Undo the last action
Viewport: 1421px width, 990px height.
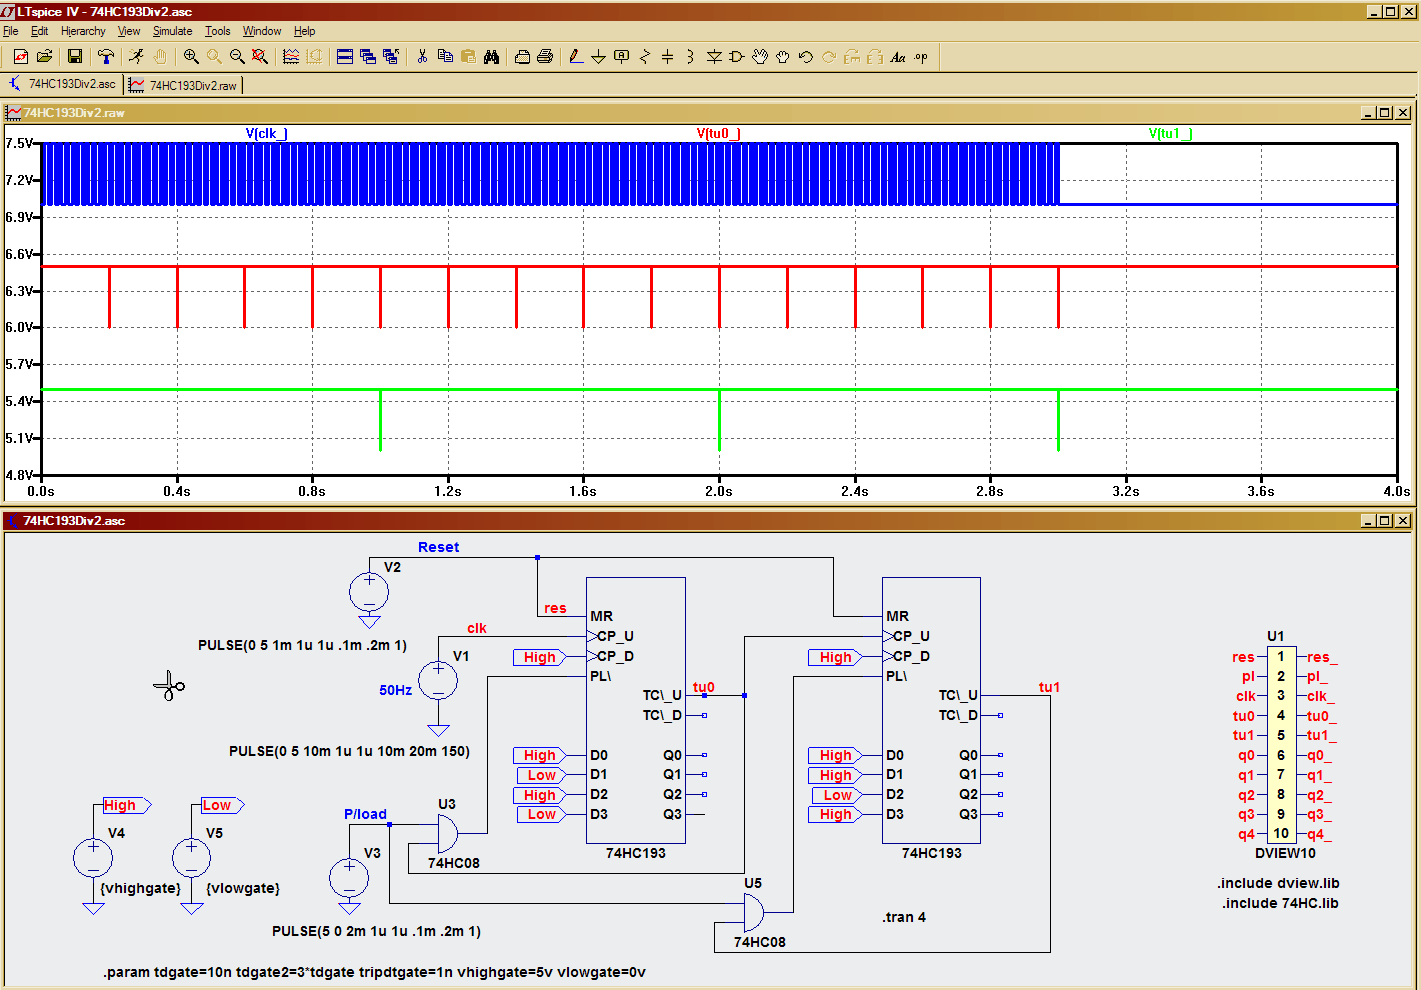(x=806, y=57)
